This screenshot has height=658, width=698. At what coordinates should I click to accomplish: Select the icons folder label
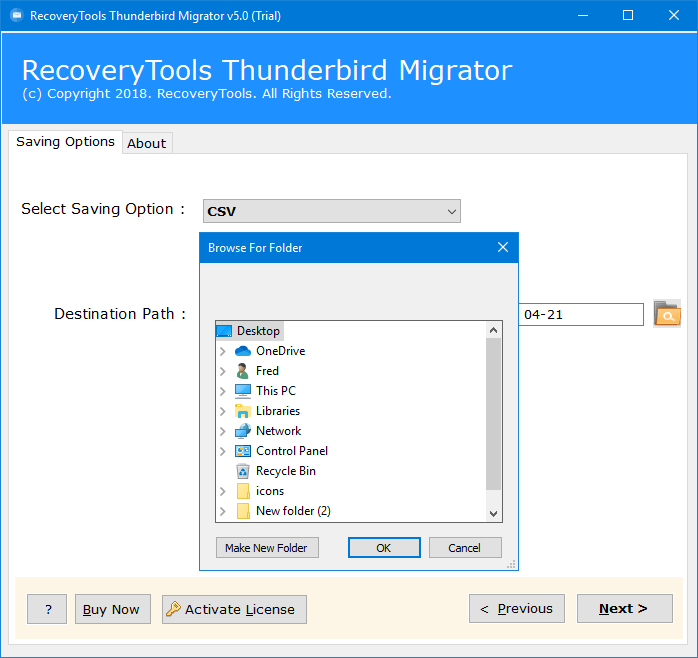(x=270, y=491)
